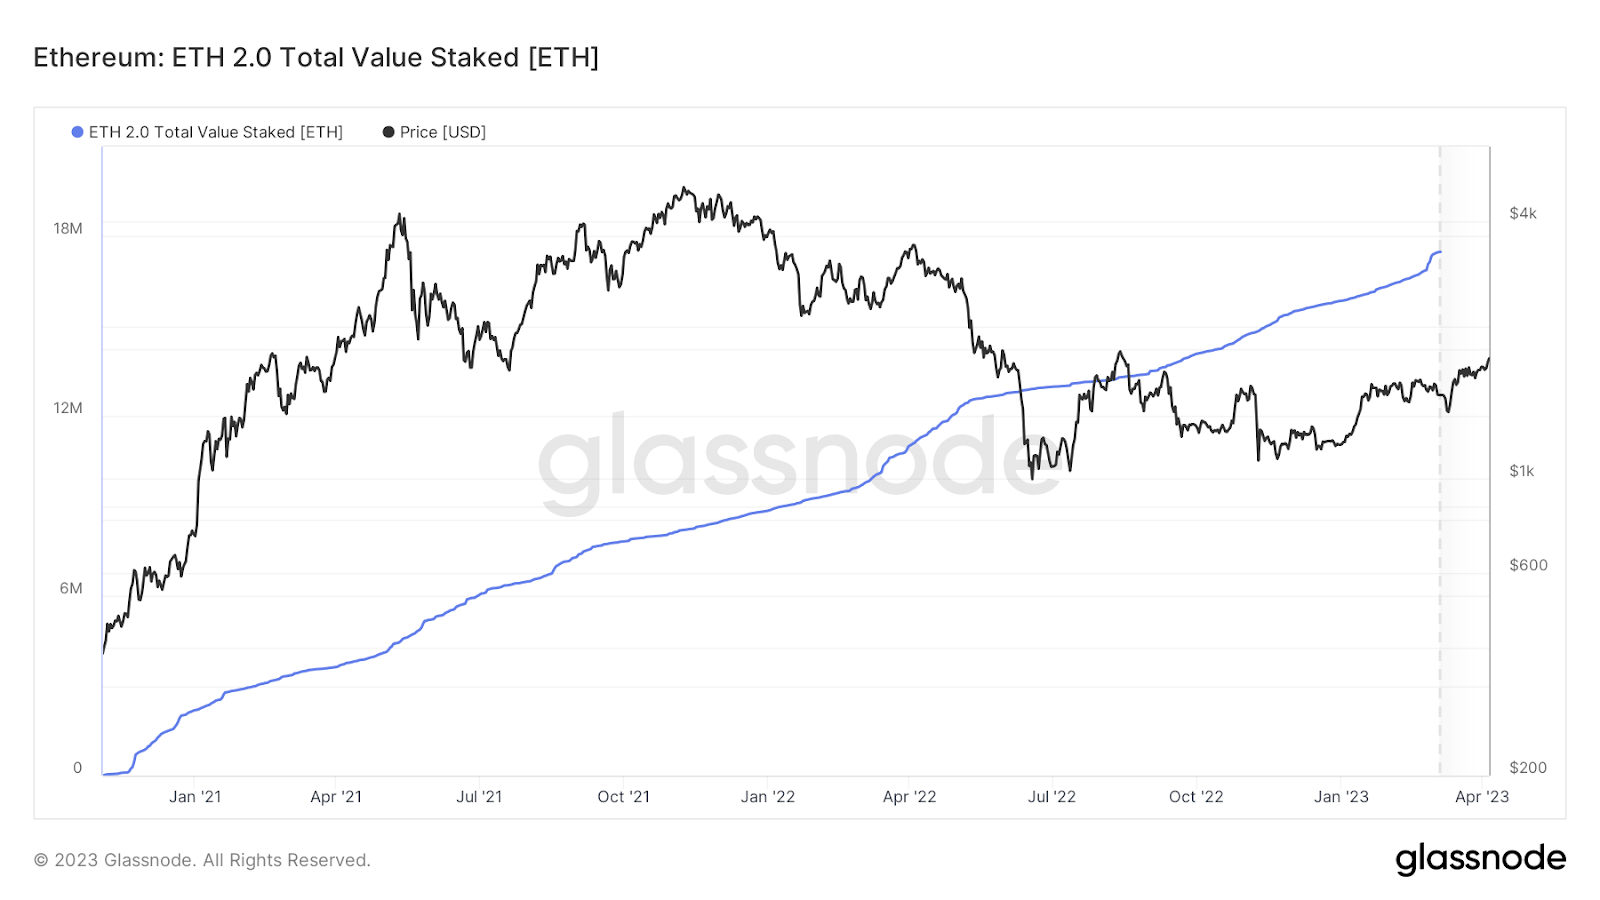This screenshot has height=900, width=1600.
Task: Click the glassnode logo at bottom right
Action: click(1480, 859)
